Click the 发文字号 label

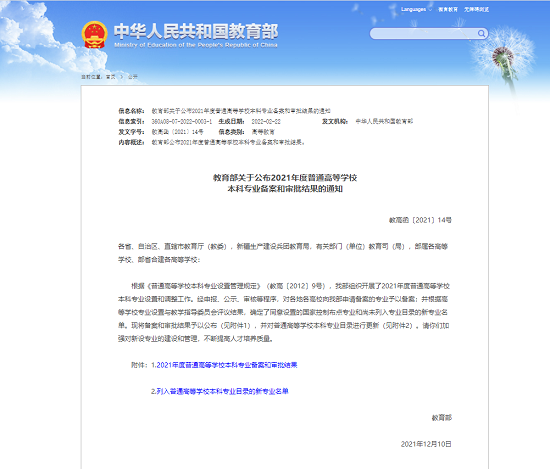[132, 132]
